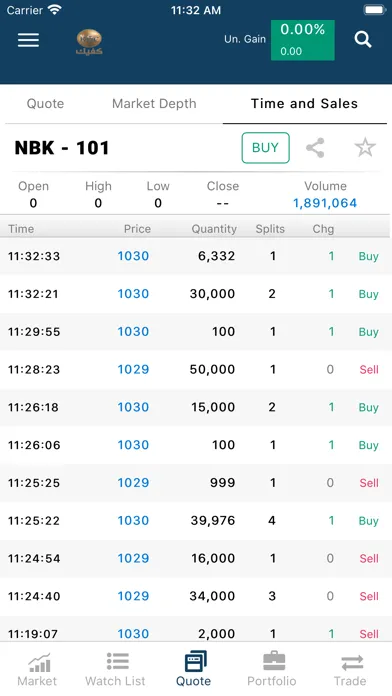Select the Quote bottom tab

pos(194,669)
